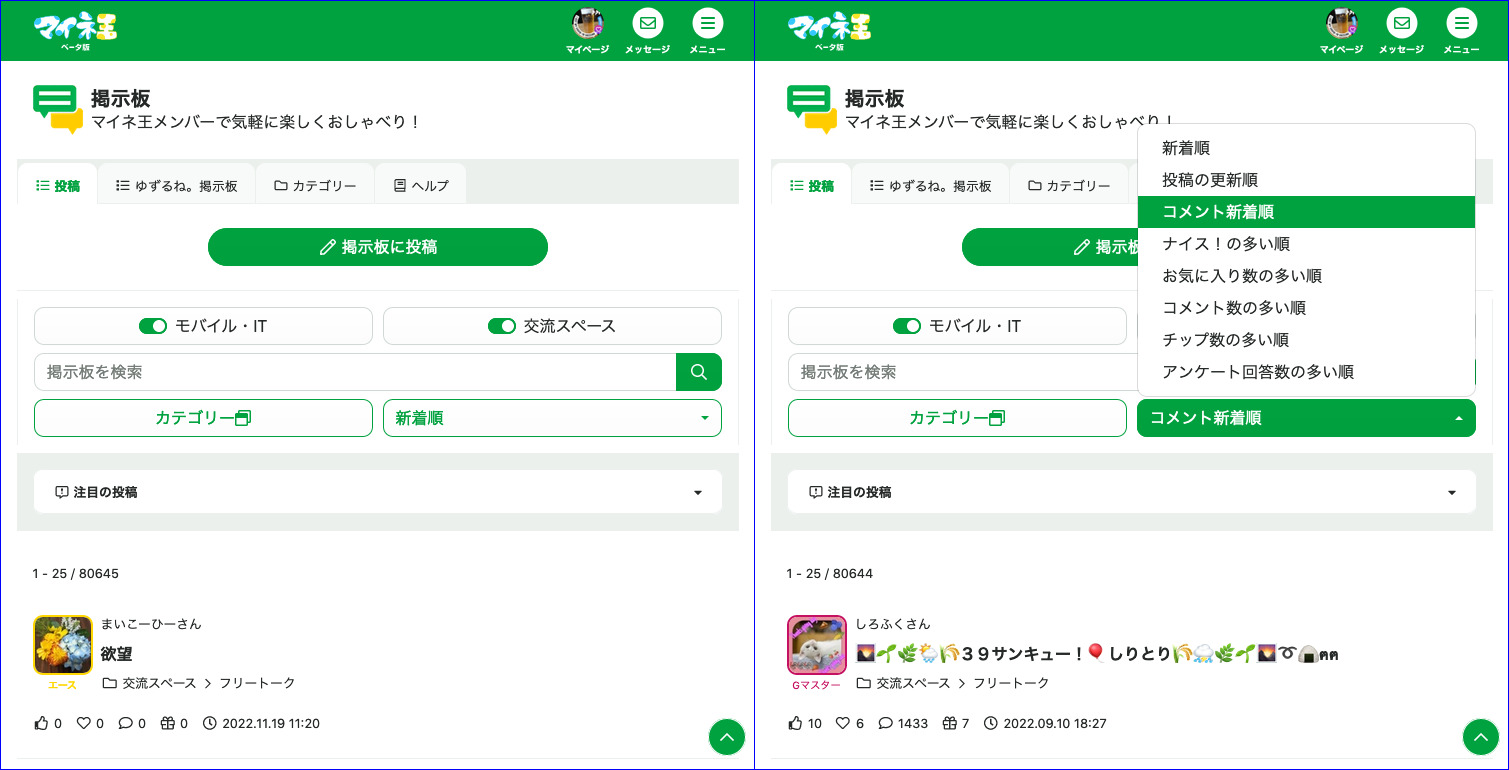Open 交流スペース category link on 欲望 post

(x=159, y=683)
